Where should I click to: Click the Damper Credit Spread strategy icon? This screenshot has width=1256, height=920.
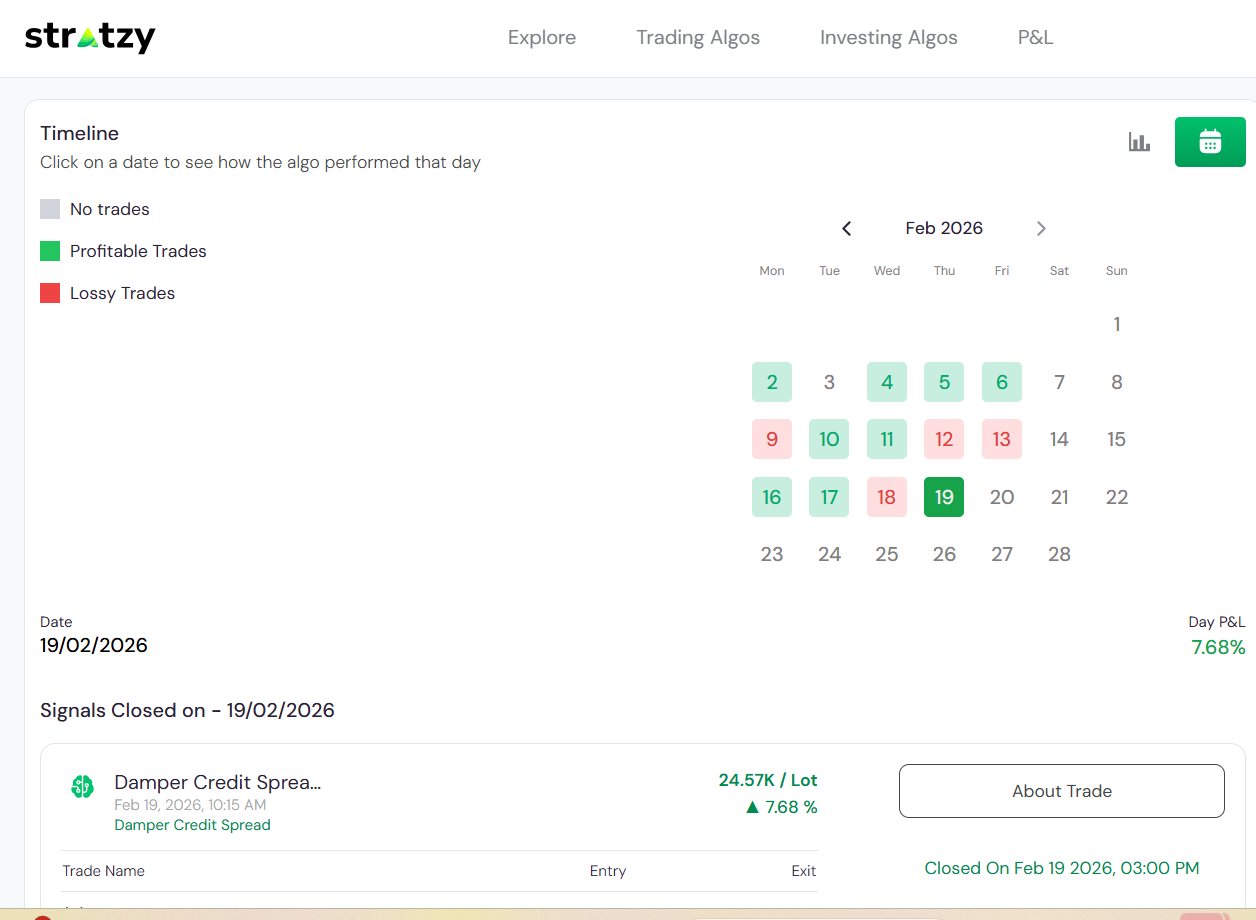pos(82,787)
